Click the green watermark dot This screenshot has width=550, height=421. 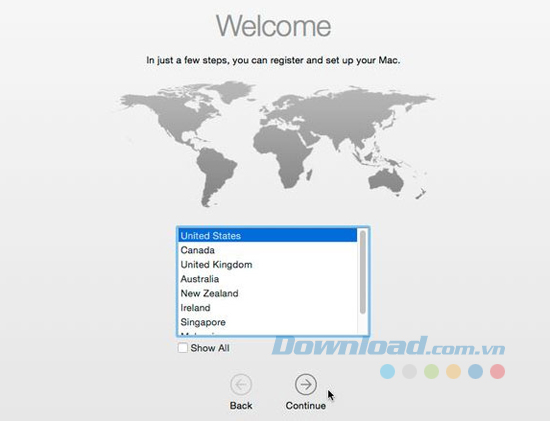431,372
